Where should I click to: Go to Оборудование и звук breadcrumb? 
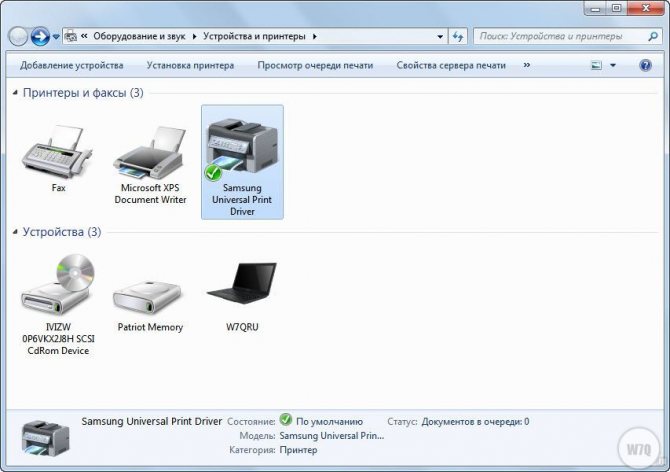(139, 36)
